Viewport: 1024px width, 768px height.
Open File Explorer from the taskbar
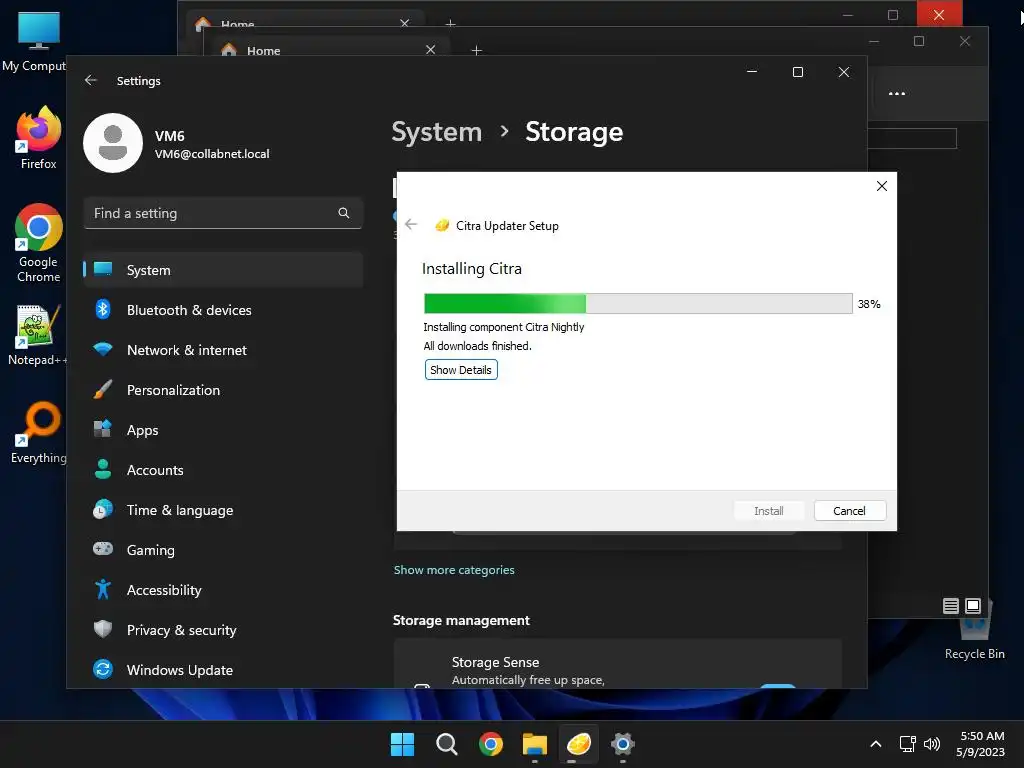(x=535, y=744)
